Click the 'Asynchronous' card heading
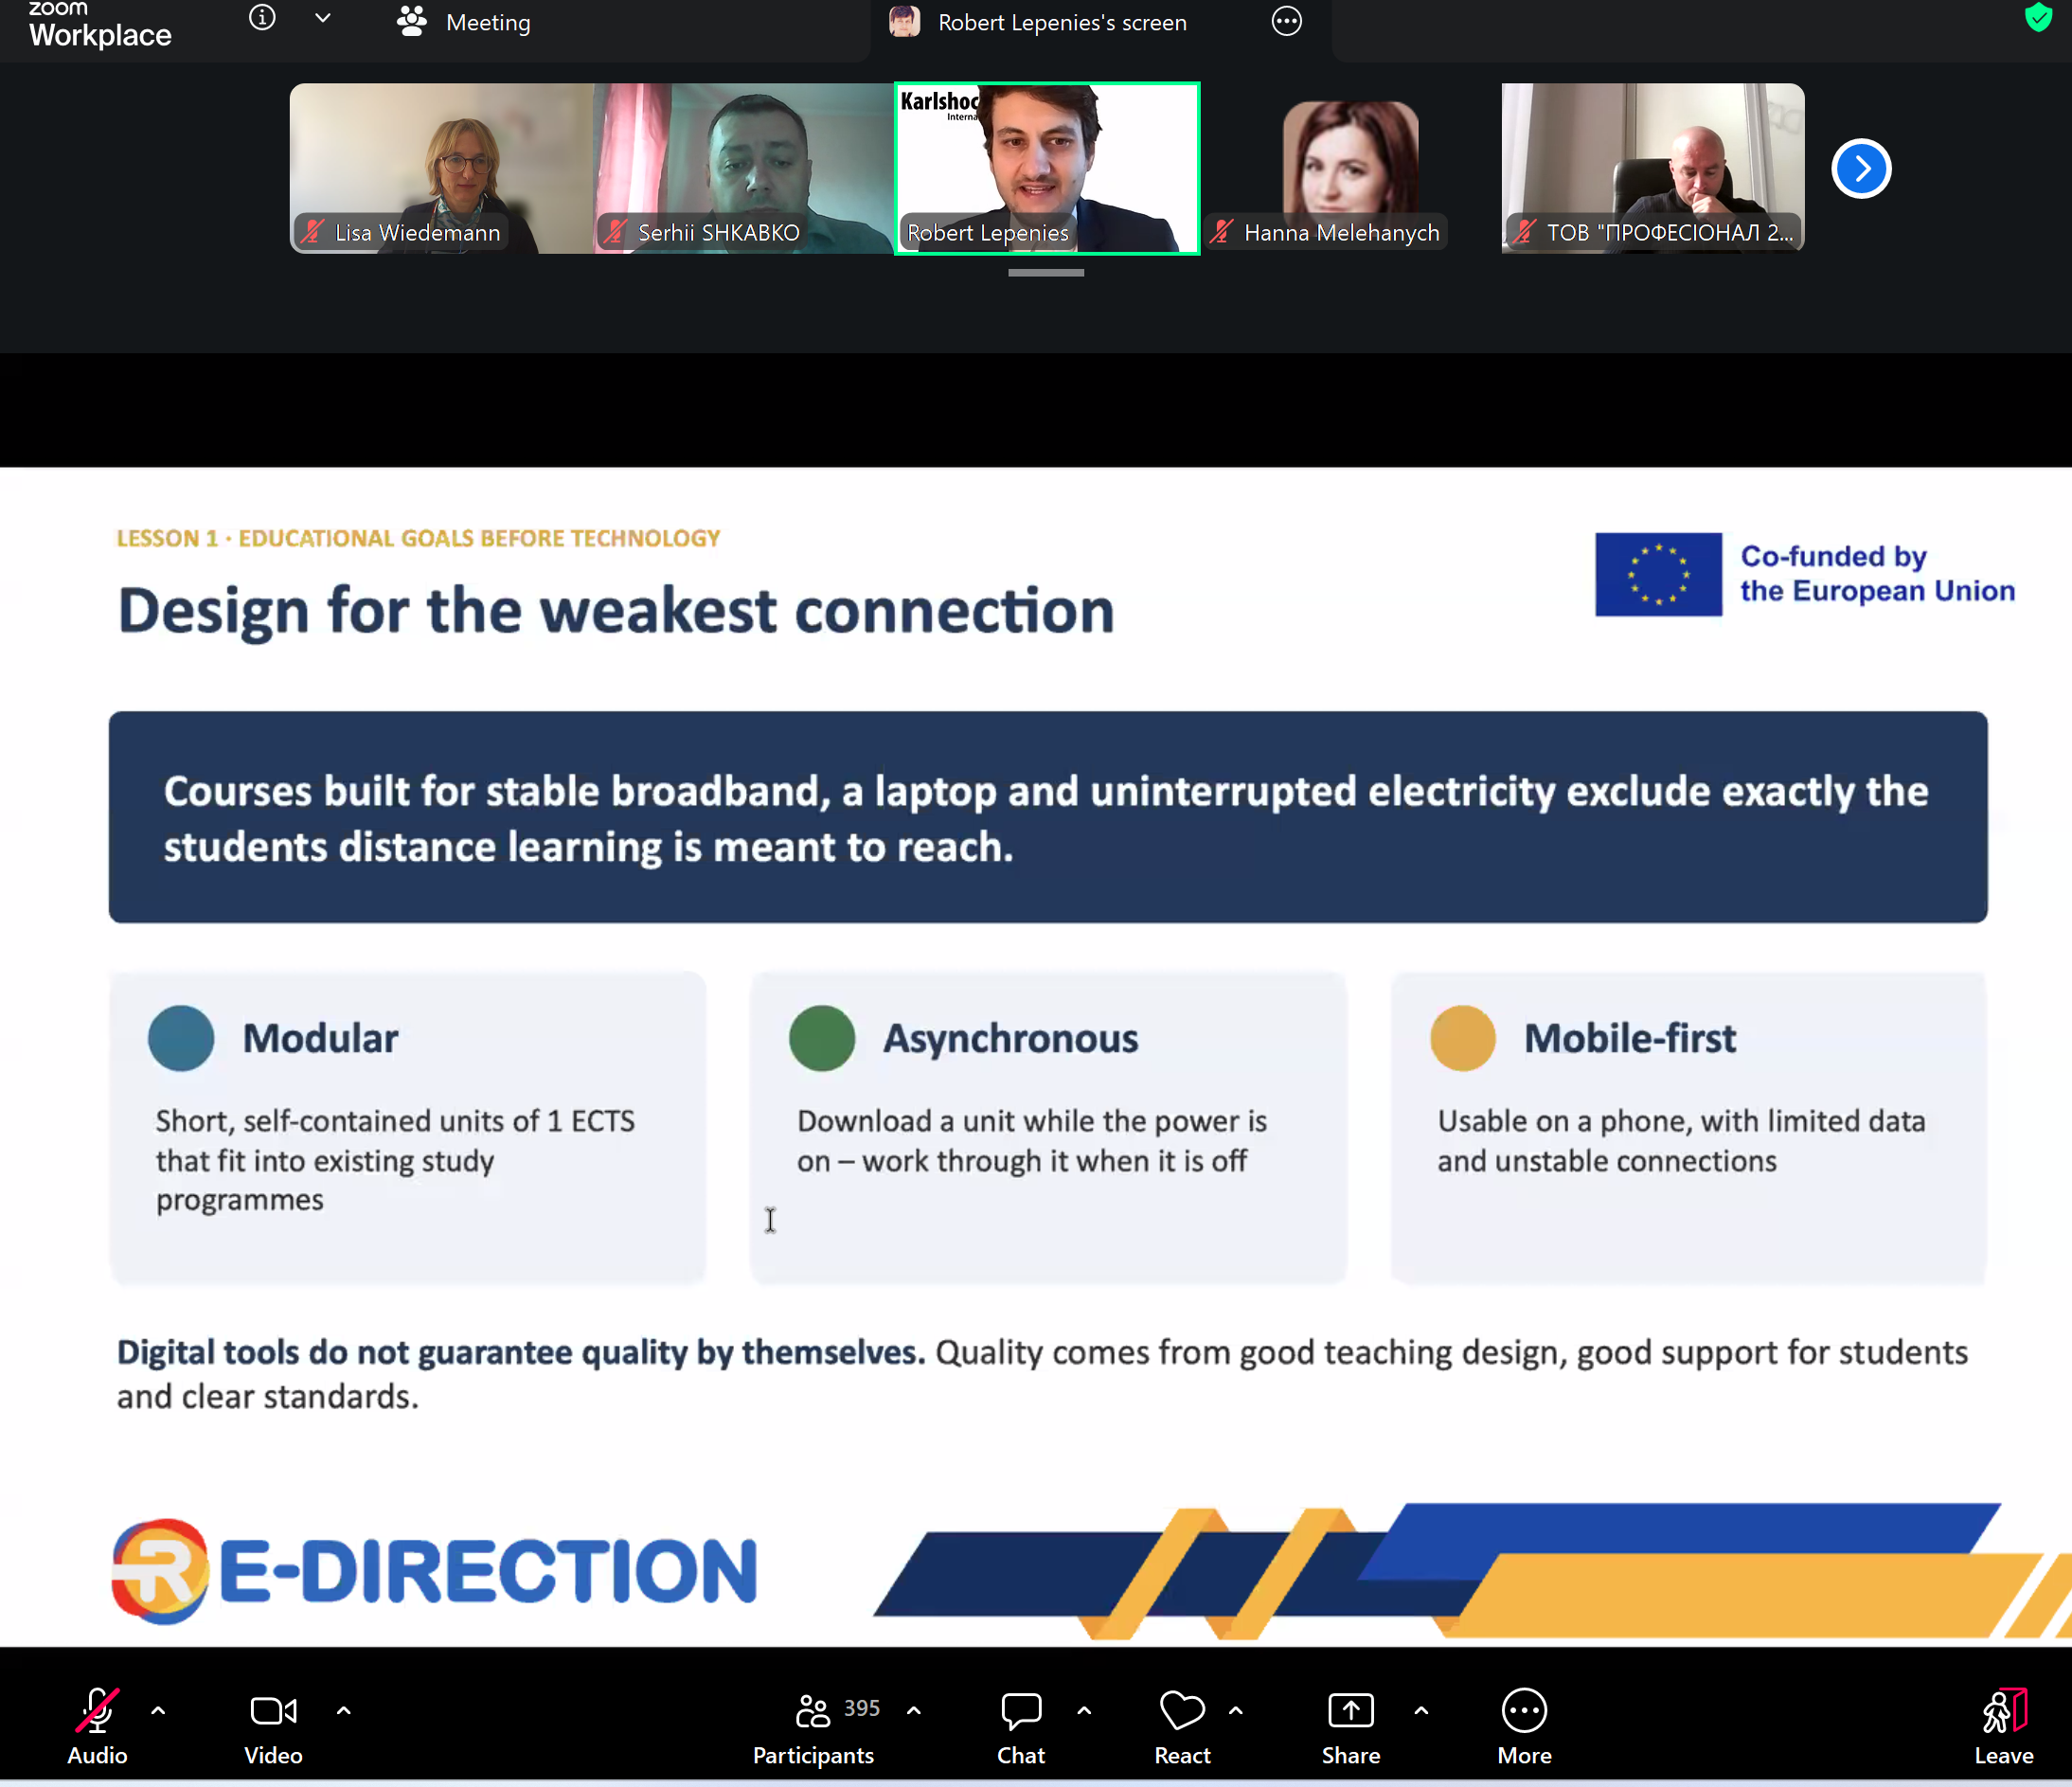The width and height of the screenshot is (2072, 1787). pyautogui.click(x=1010, y=1038)
